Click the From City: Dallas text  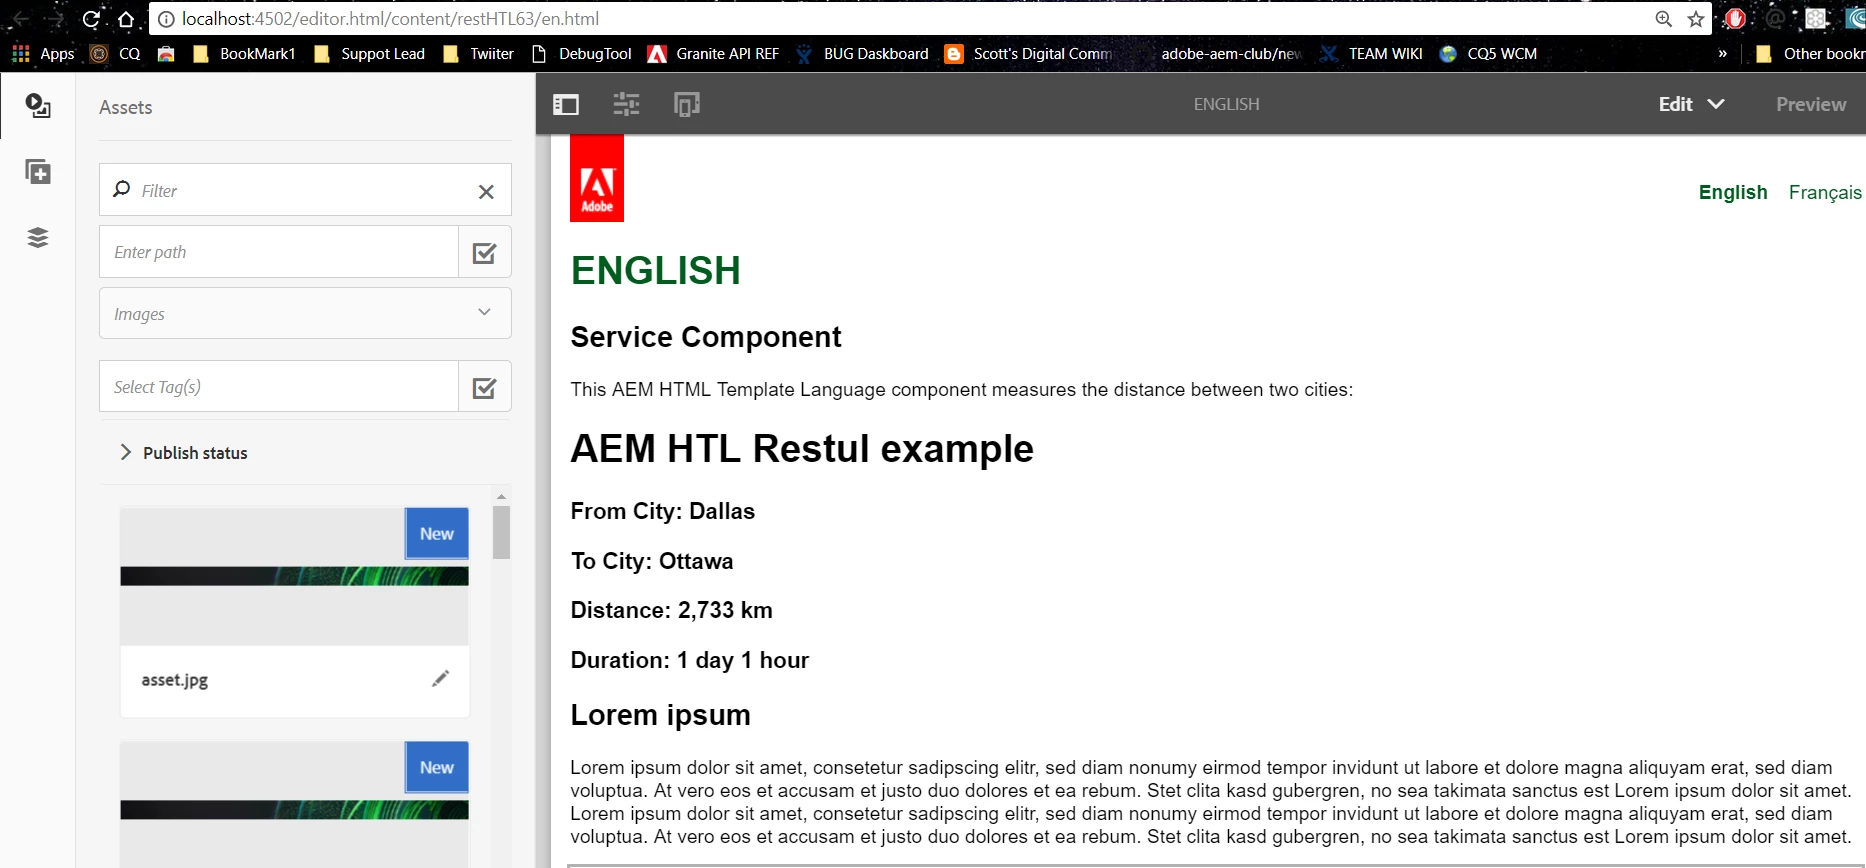click(662, 511)
